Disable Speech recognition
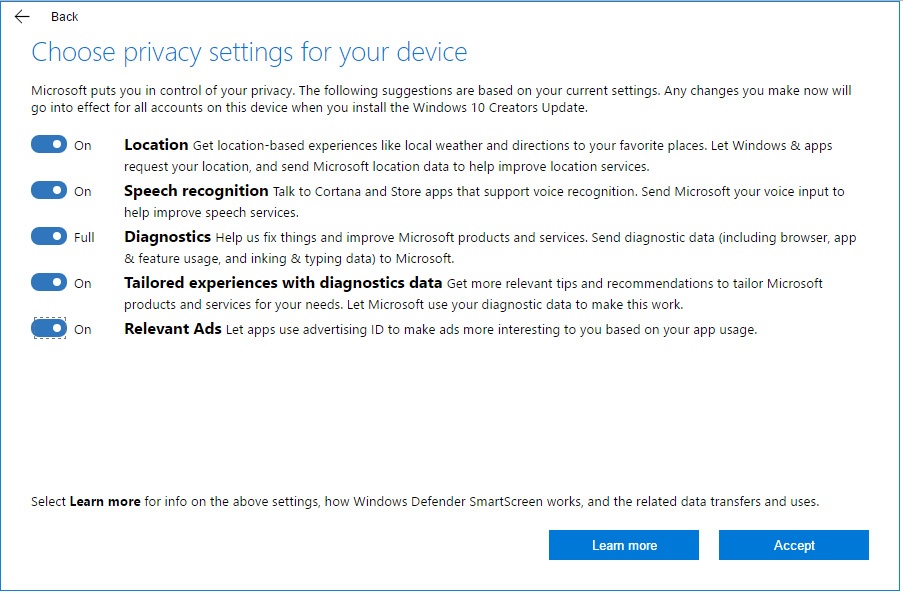Viewport: 903px width, 593px height. (47, 190)
